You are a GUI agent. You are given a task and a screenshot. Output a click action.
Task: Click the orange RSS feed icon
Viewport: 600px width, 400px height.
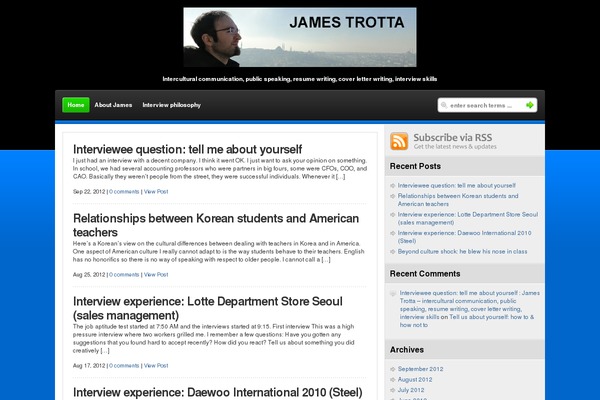coord(399,141)
